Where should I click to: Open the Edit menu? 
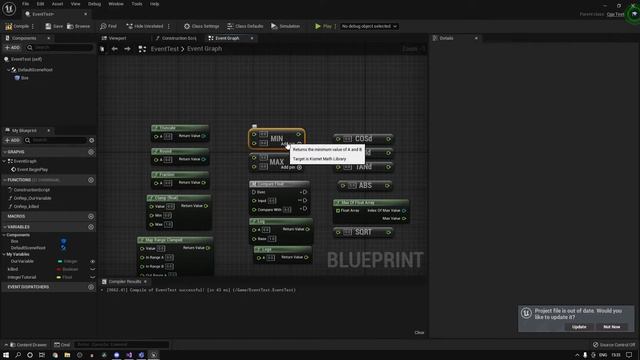[x=40, y=4]
